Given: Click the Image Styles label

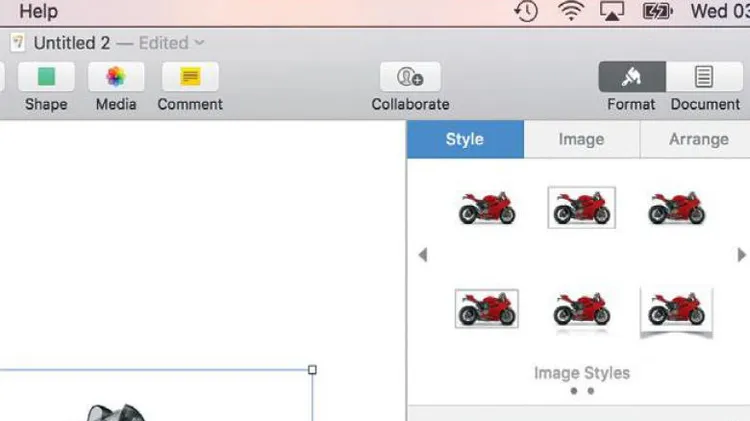Looking at the screenshot, I should click(x=582, y=373).
